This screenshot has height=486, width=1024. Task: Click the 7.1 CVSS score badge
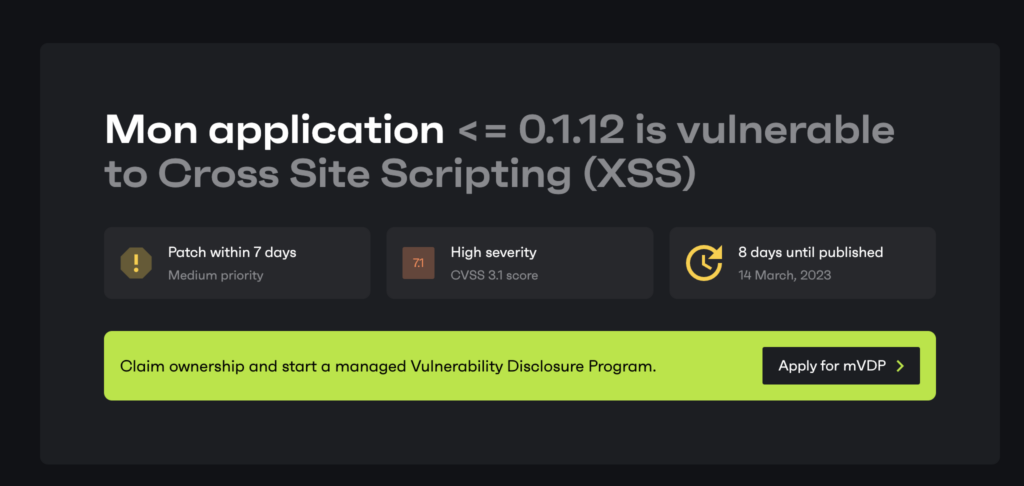pyautogui.click(x=418, y=263)
